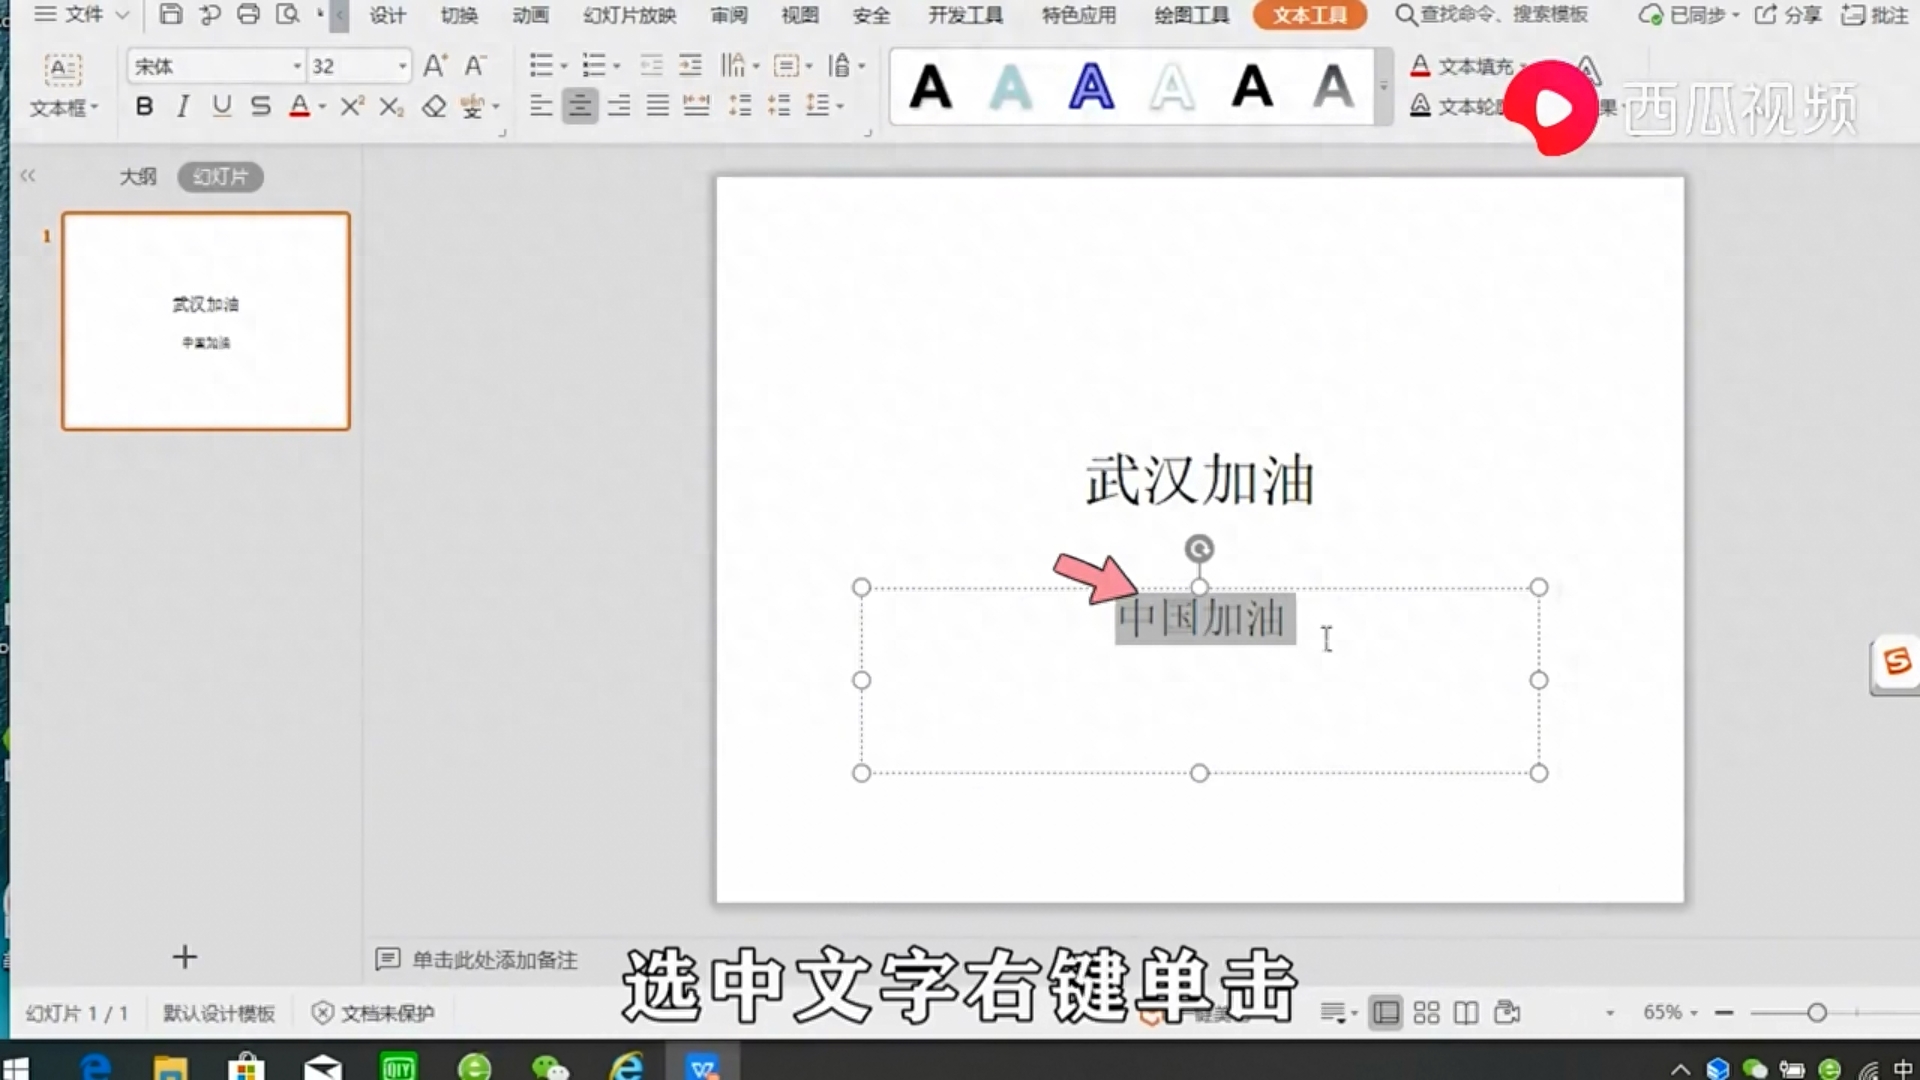The width and height of the screenshot is (1920, 1080).
Task: Toggle bold formatting
Action: coord(143,106)
